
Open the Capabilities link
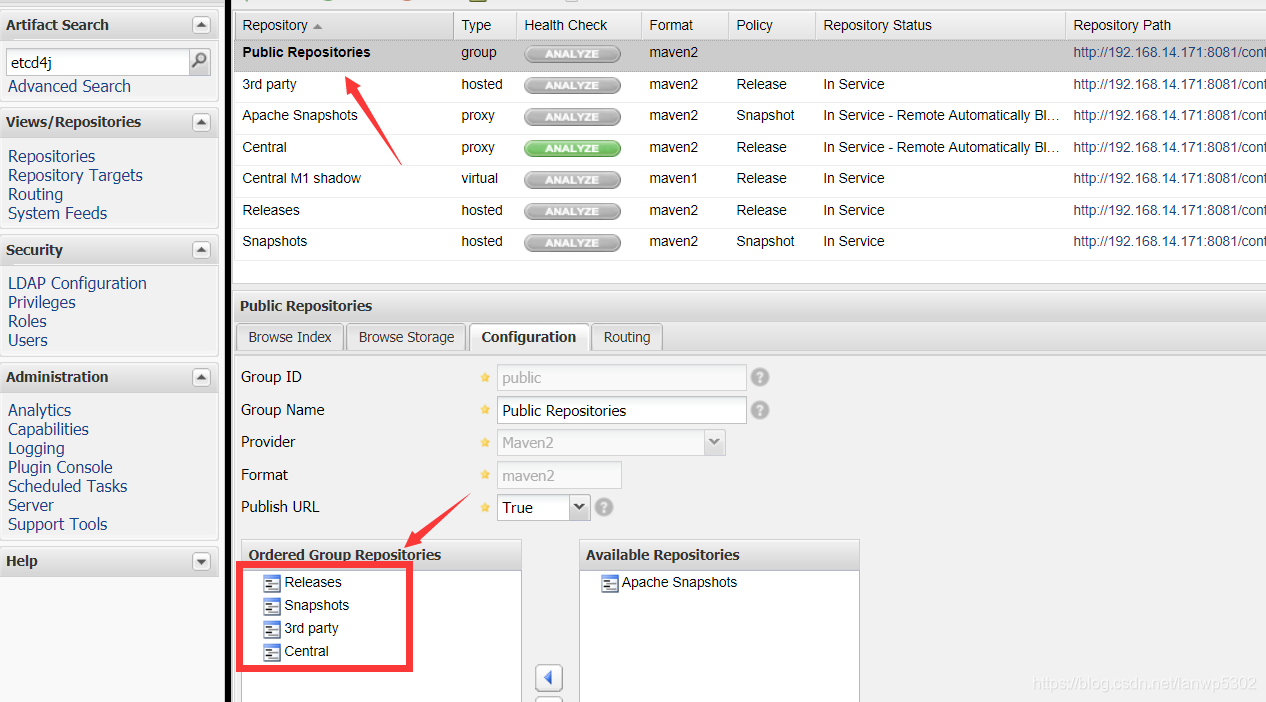coord(48,429)
